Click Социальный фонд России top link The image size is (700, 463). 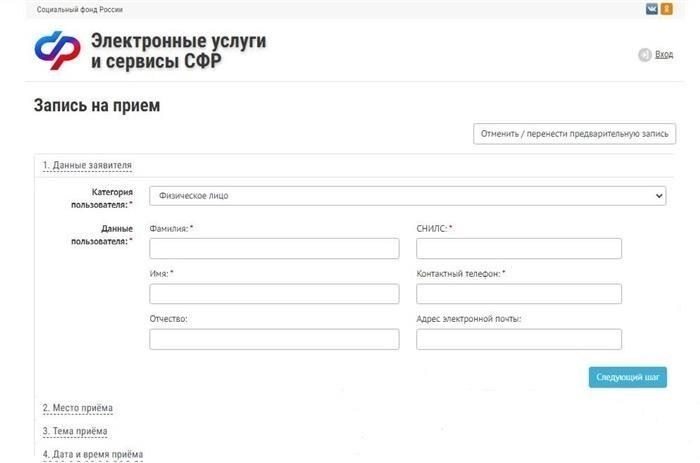pyautogui.click(x=80, y=9)
